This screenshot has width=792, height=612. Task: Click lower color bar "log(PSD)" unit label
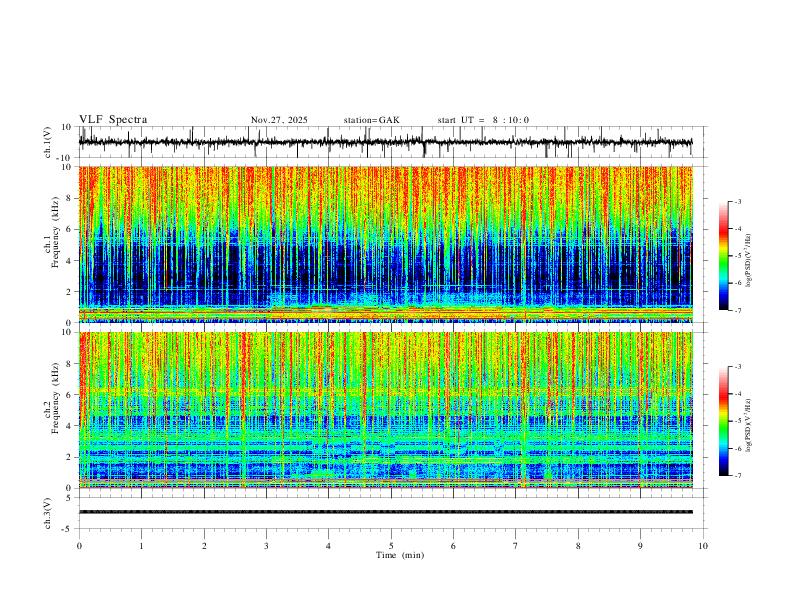tap(749, 425)
